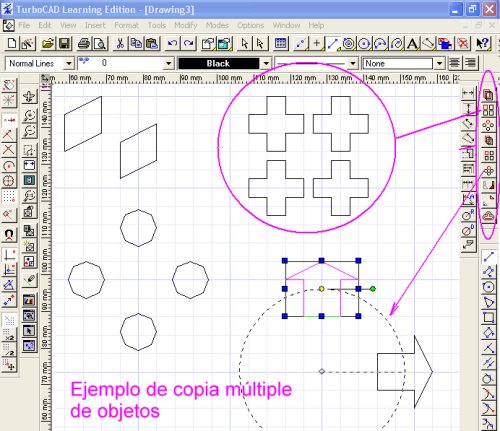Print using the printer icon

84,43
